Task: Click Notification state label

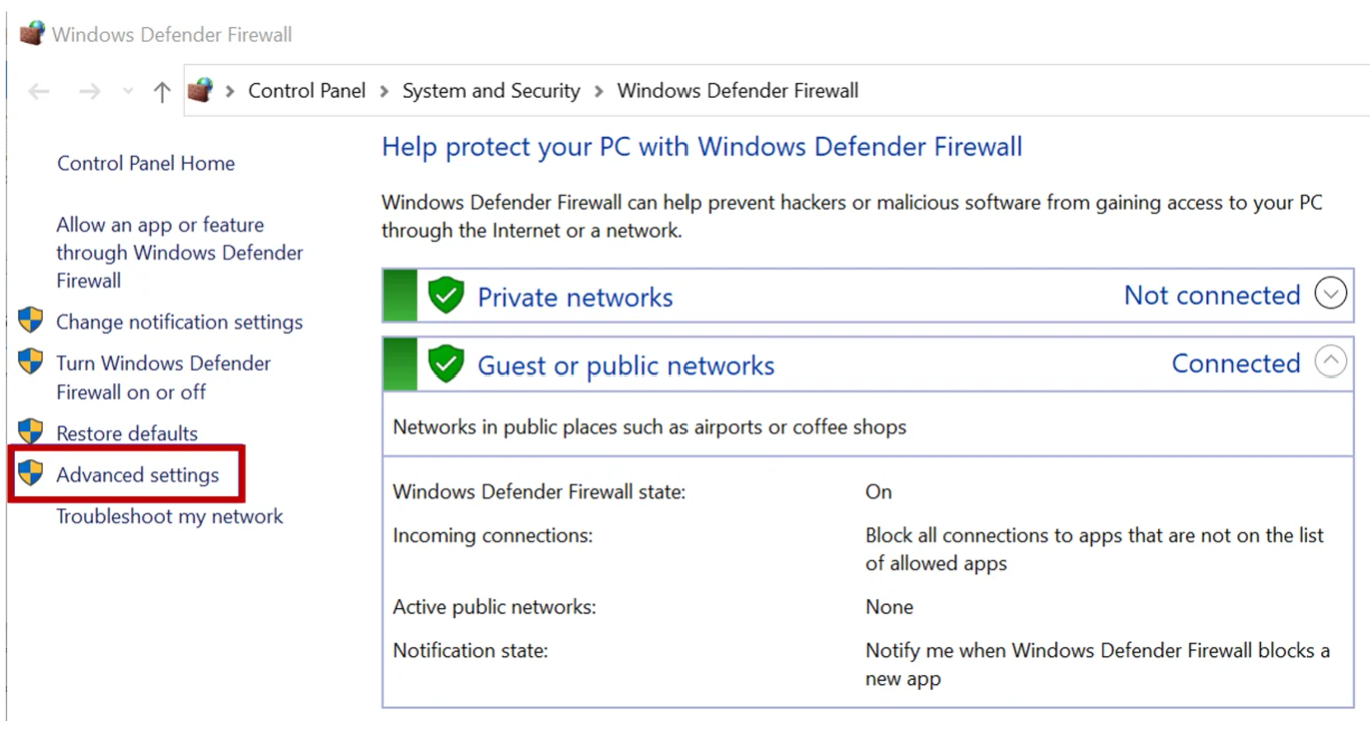Action: 470,651
